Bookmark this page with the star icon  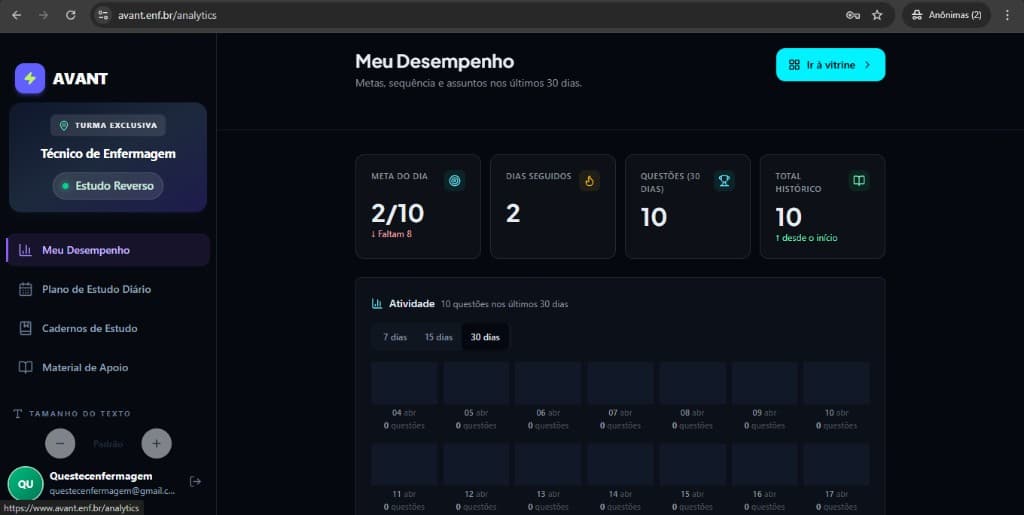pos(877,15)
